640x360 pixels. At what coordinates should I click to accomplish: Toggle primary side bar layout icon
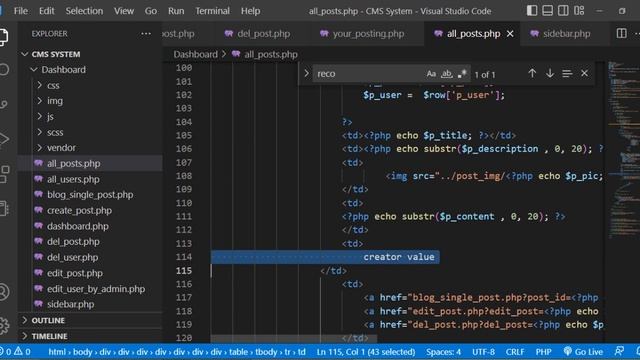coord(531,11)
